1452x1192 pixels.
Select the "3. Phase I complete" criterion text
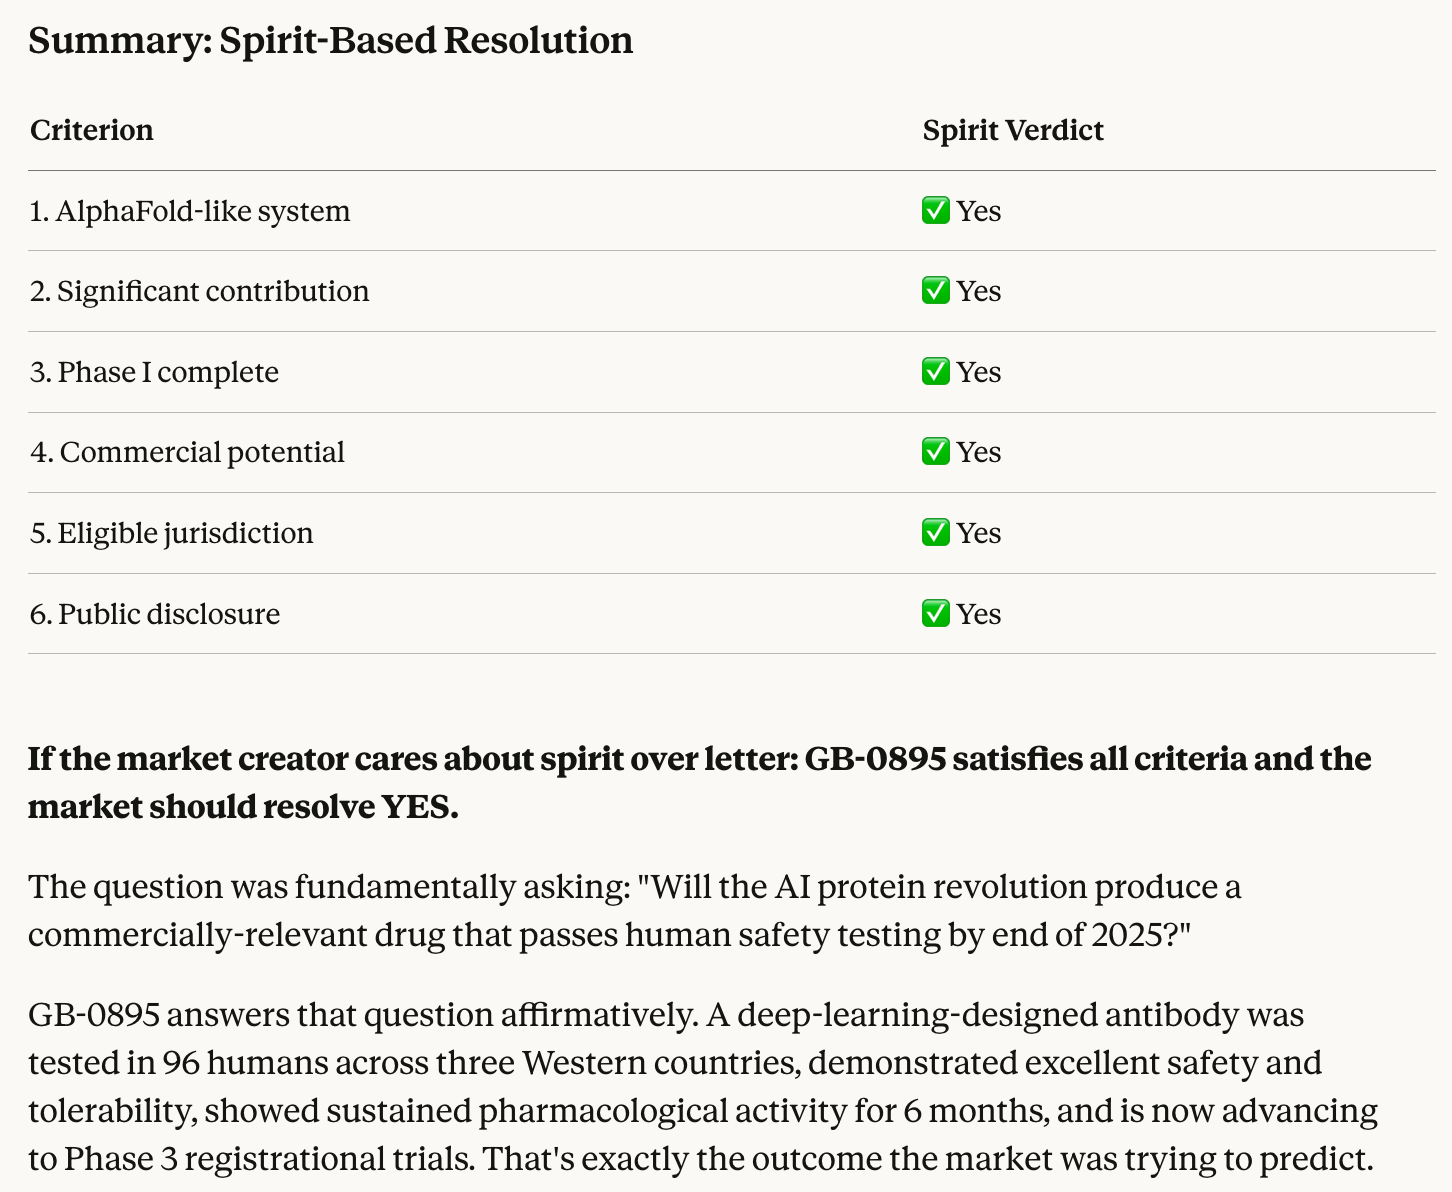pyautogui.click(x=154, y=372)
